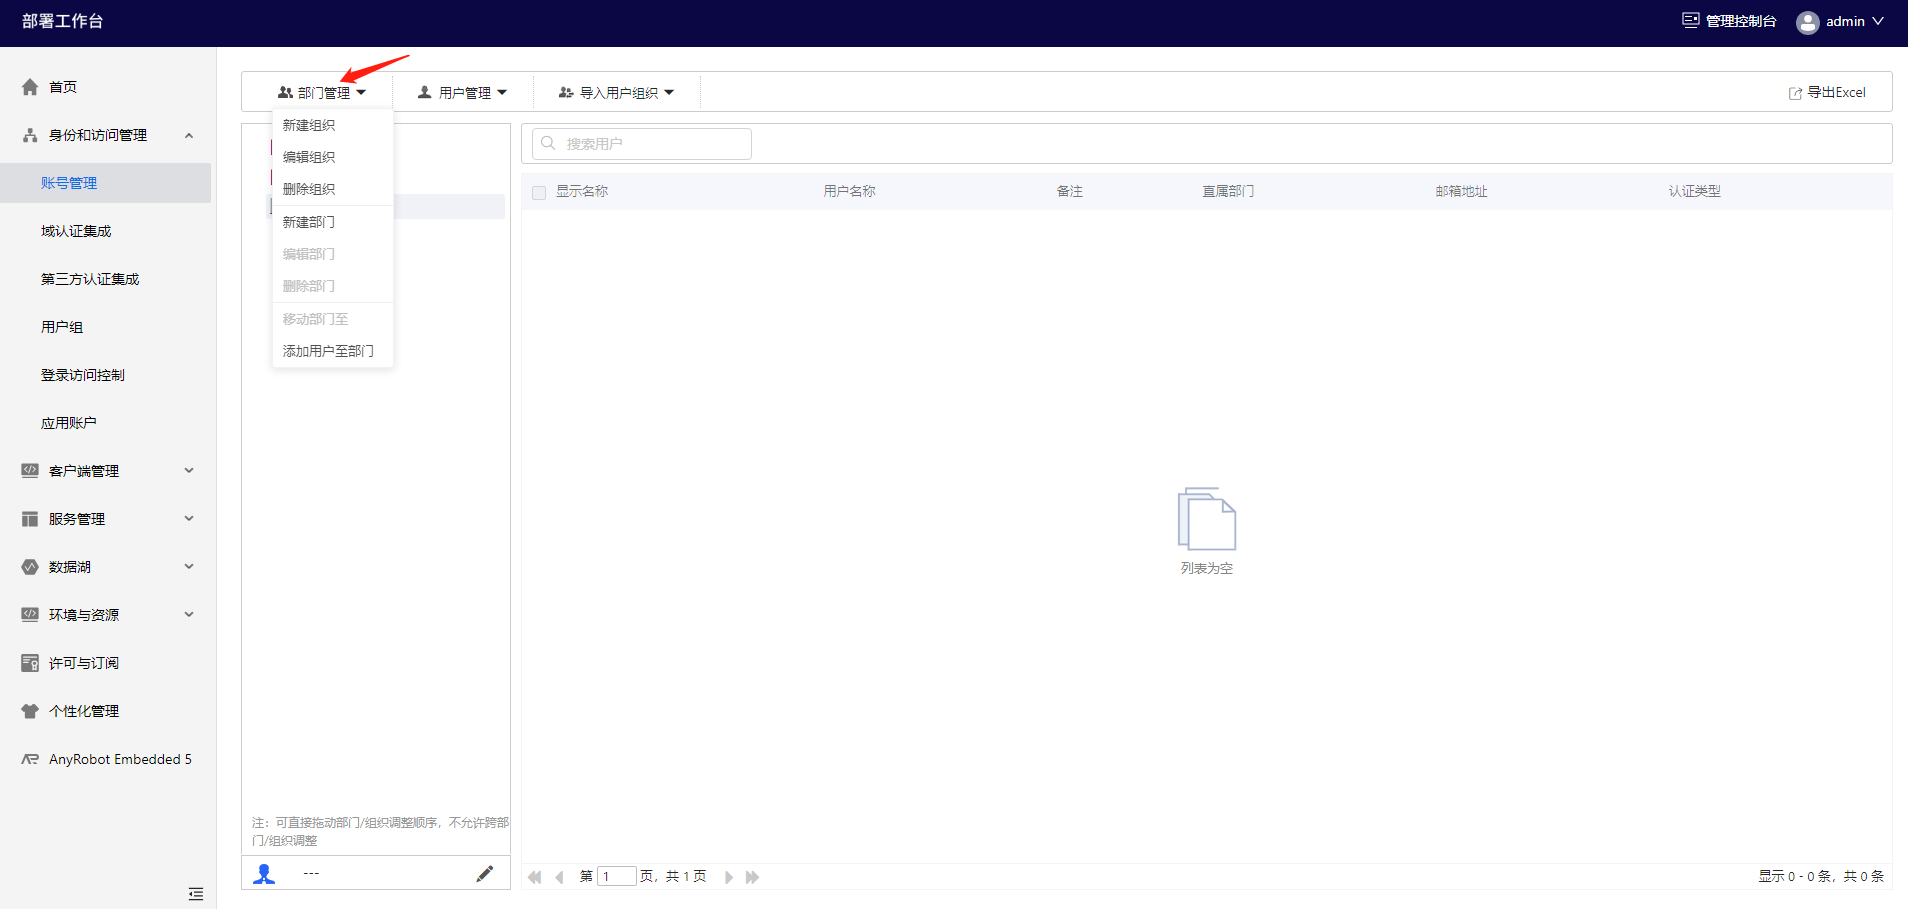
Task: Click the 导出Excel export icon
Action: tap(1795, 93)
